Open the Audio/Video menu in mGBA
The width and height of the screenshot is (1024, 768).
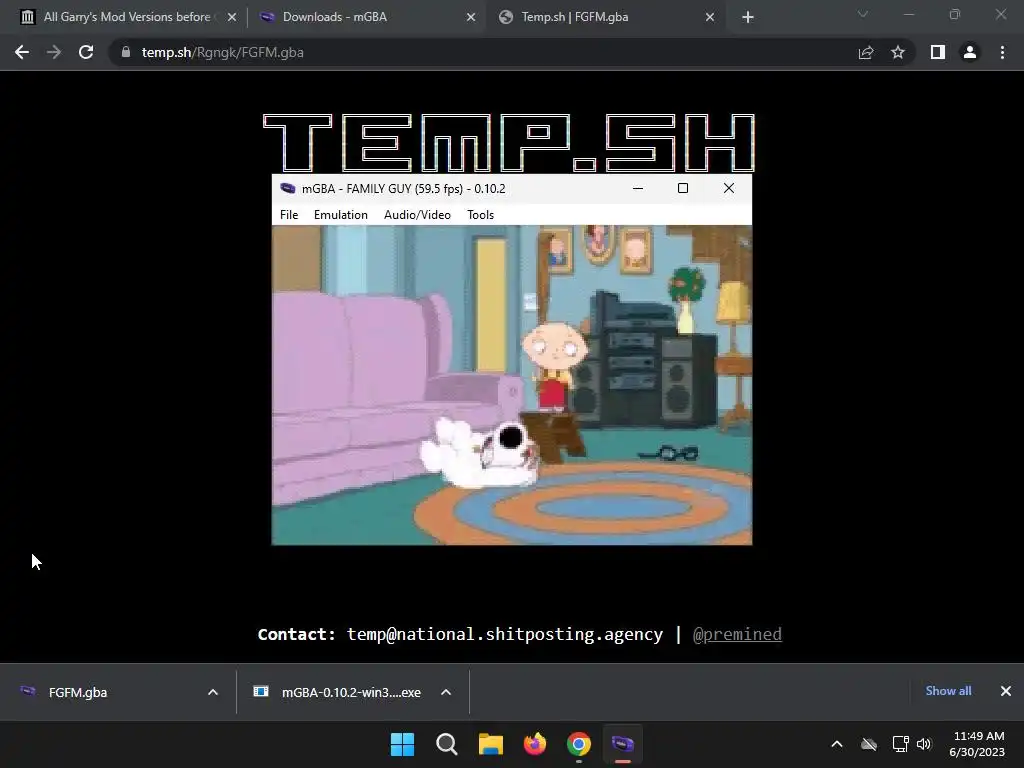point(417,215)
